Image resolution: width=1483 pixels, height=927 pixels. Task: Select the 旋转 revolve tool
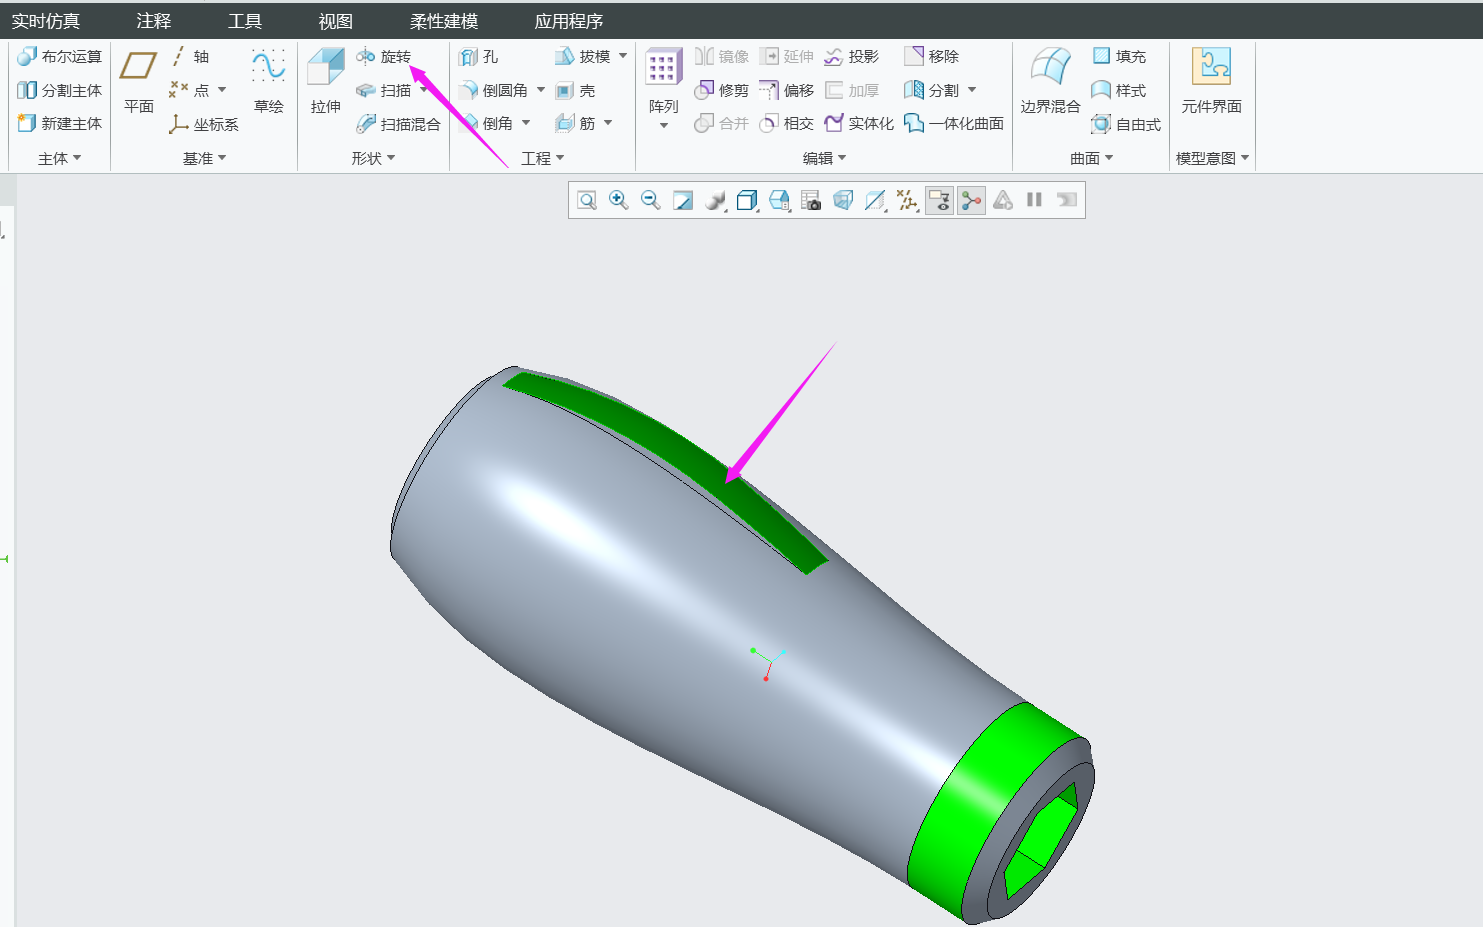[384, 57]
